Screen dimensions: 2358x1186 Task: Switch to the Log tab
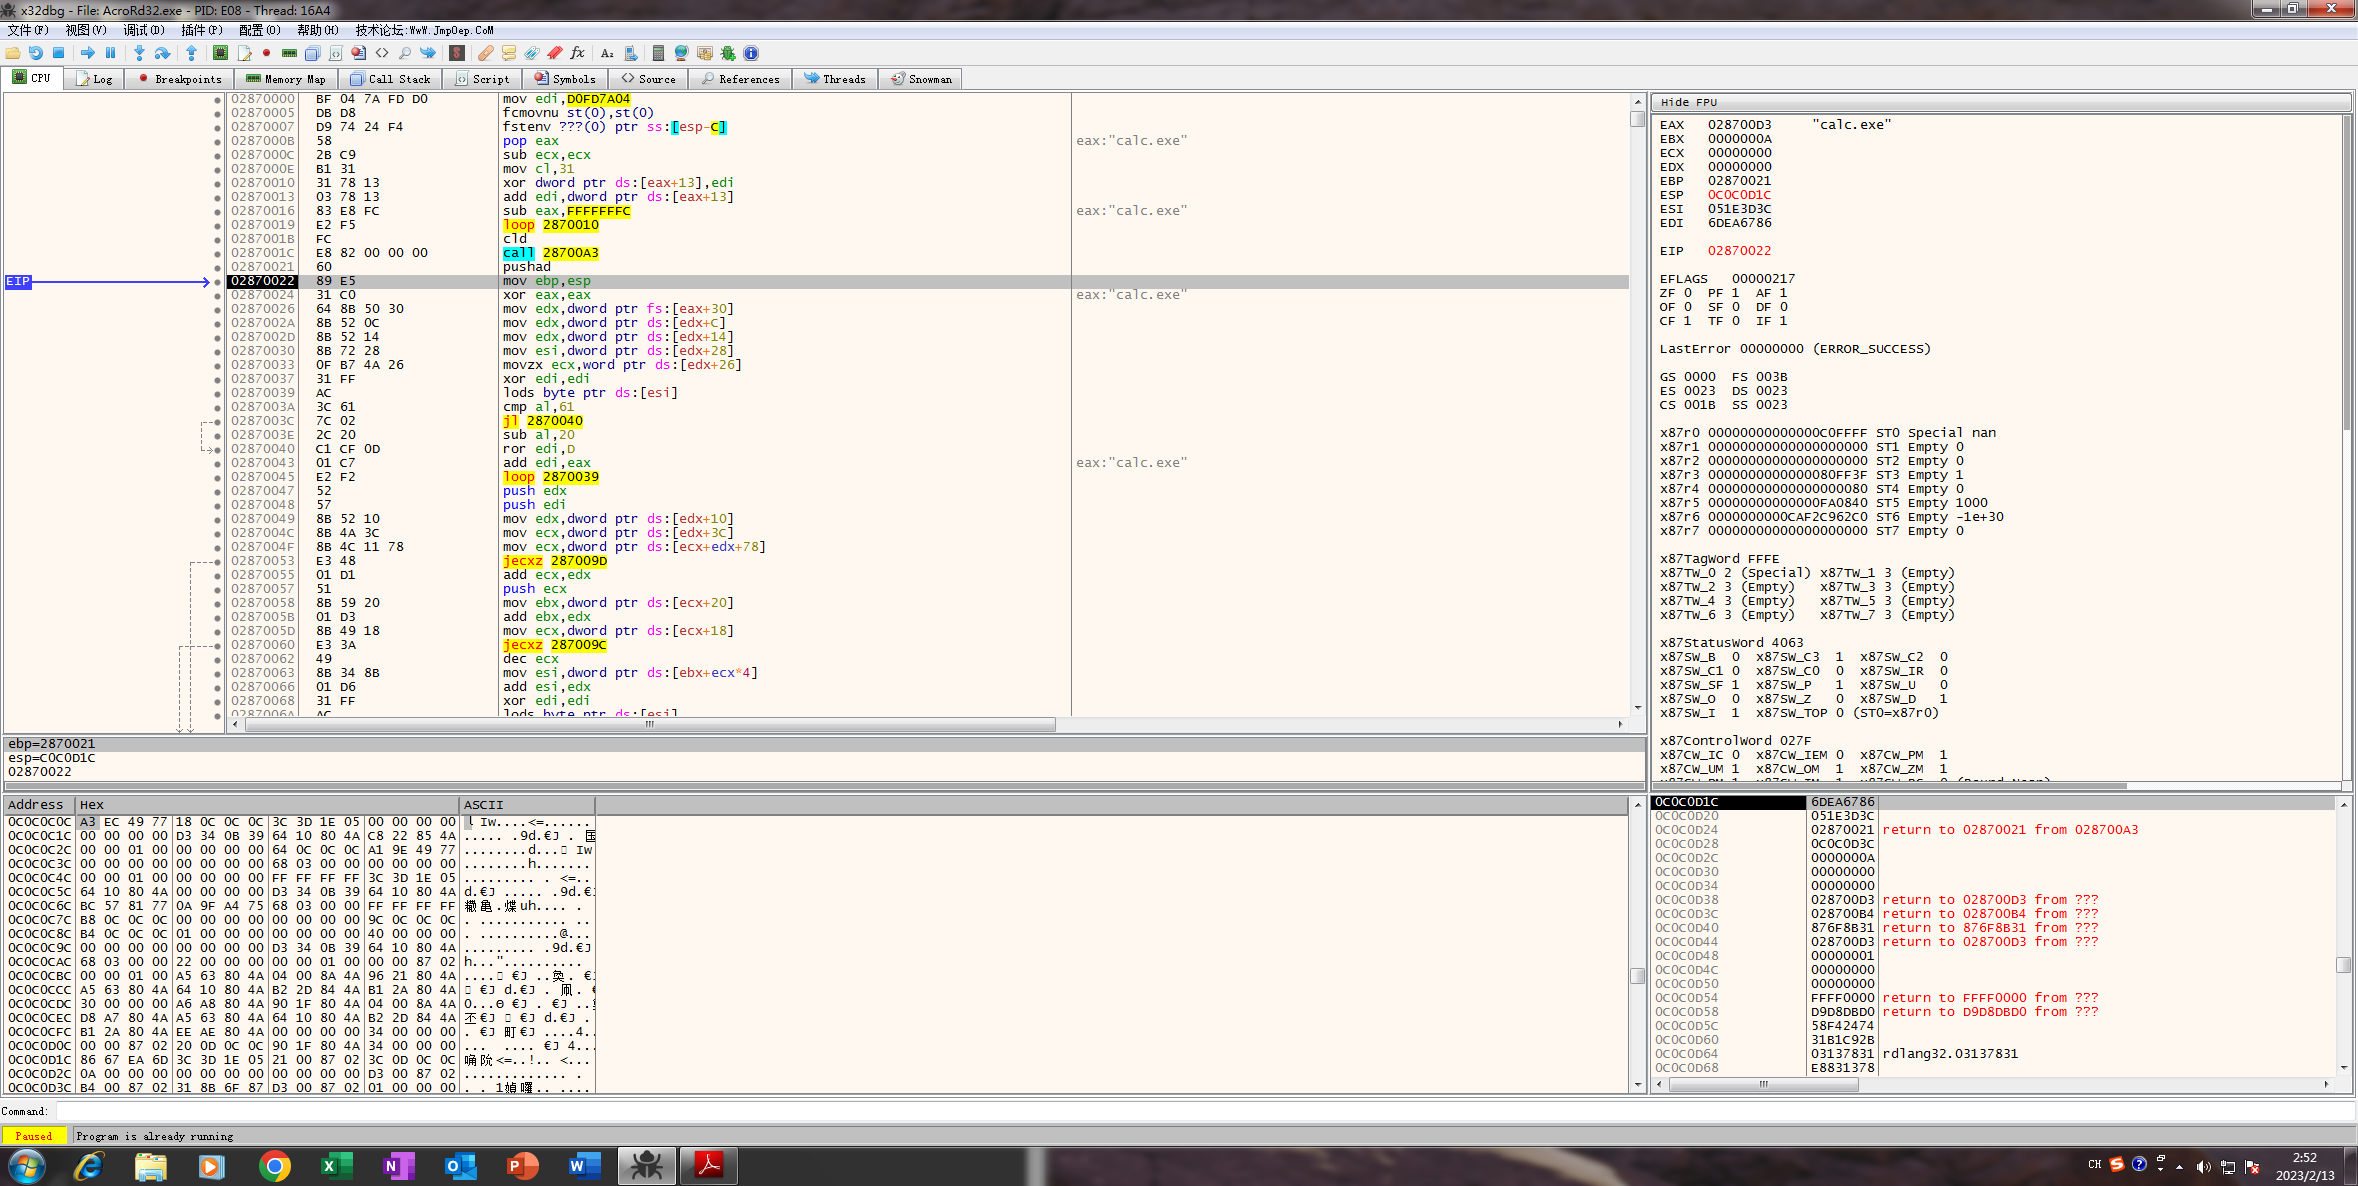tap(95, 79)
